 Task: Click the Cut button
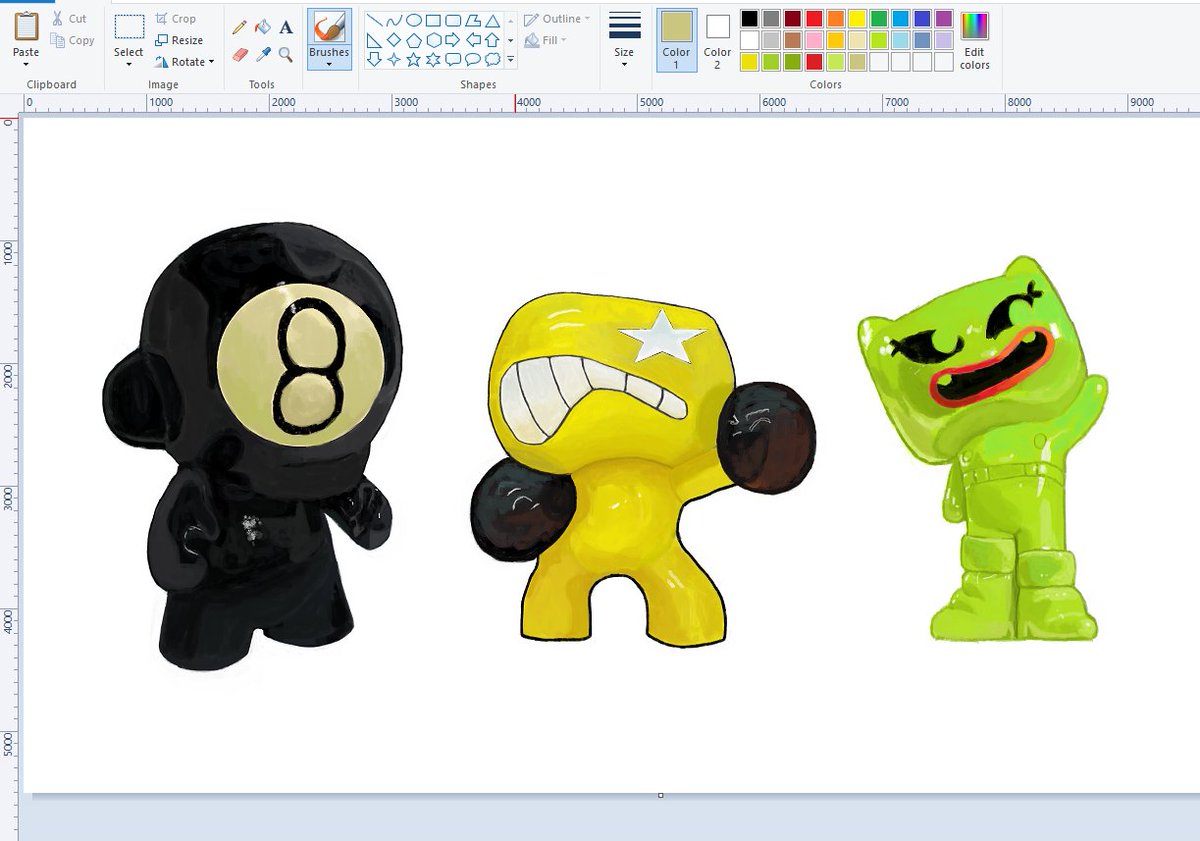[70, 19]
